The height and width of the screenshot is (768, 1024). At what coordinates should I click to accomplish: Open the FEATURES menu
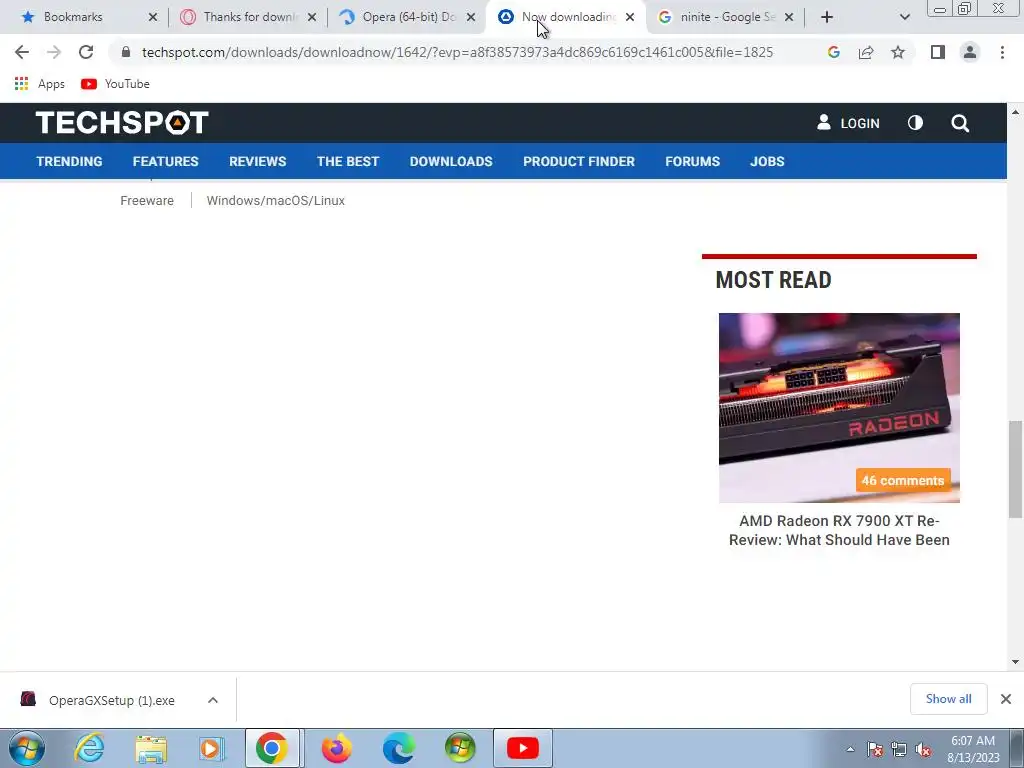(165, 161)
